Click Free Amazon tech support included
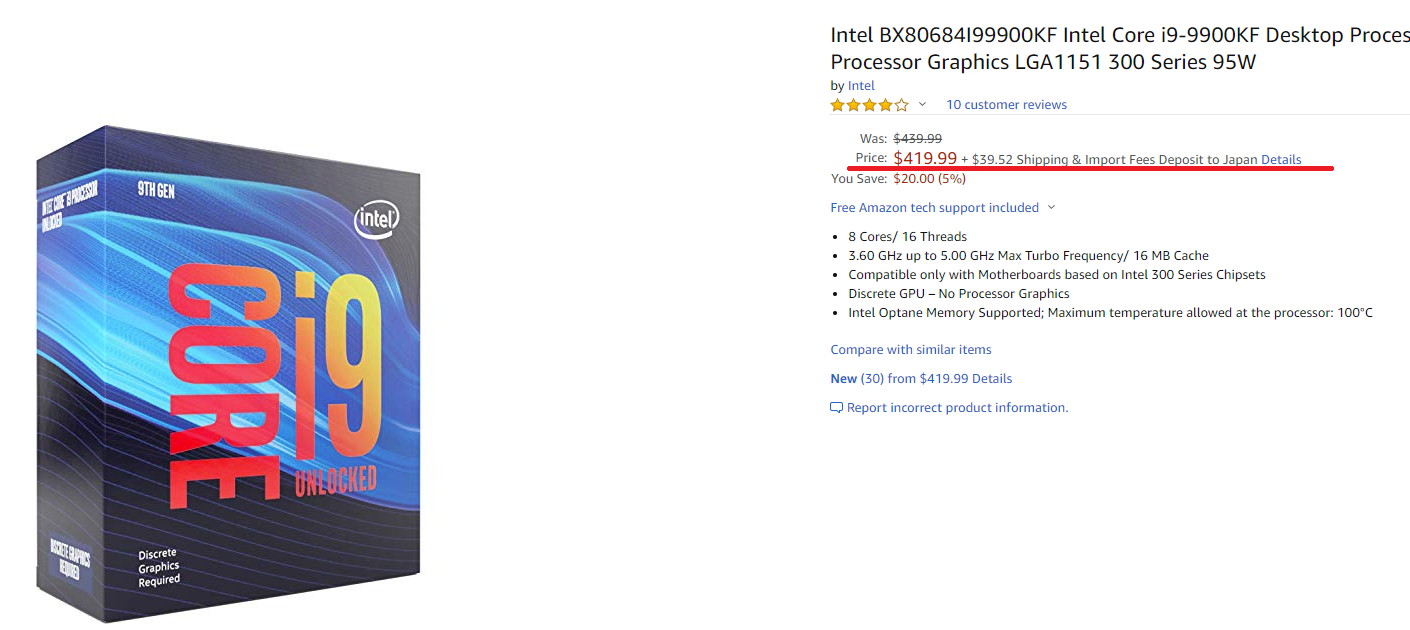The width and height of the screenshot is (1410, 630). (934, 208)
